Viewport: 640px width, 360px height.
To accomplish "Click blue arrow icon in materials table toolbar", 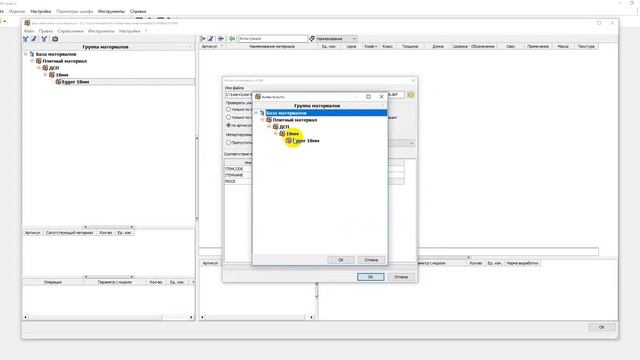I will (221, 38).
